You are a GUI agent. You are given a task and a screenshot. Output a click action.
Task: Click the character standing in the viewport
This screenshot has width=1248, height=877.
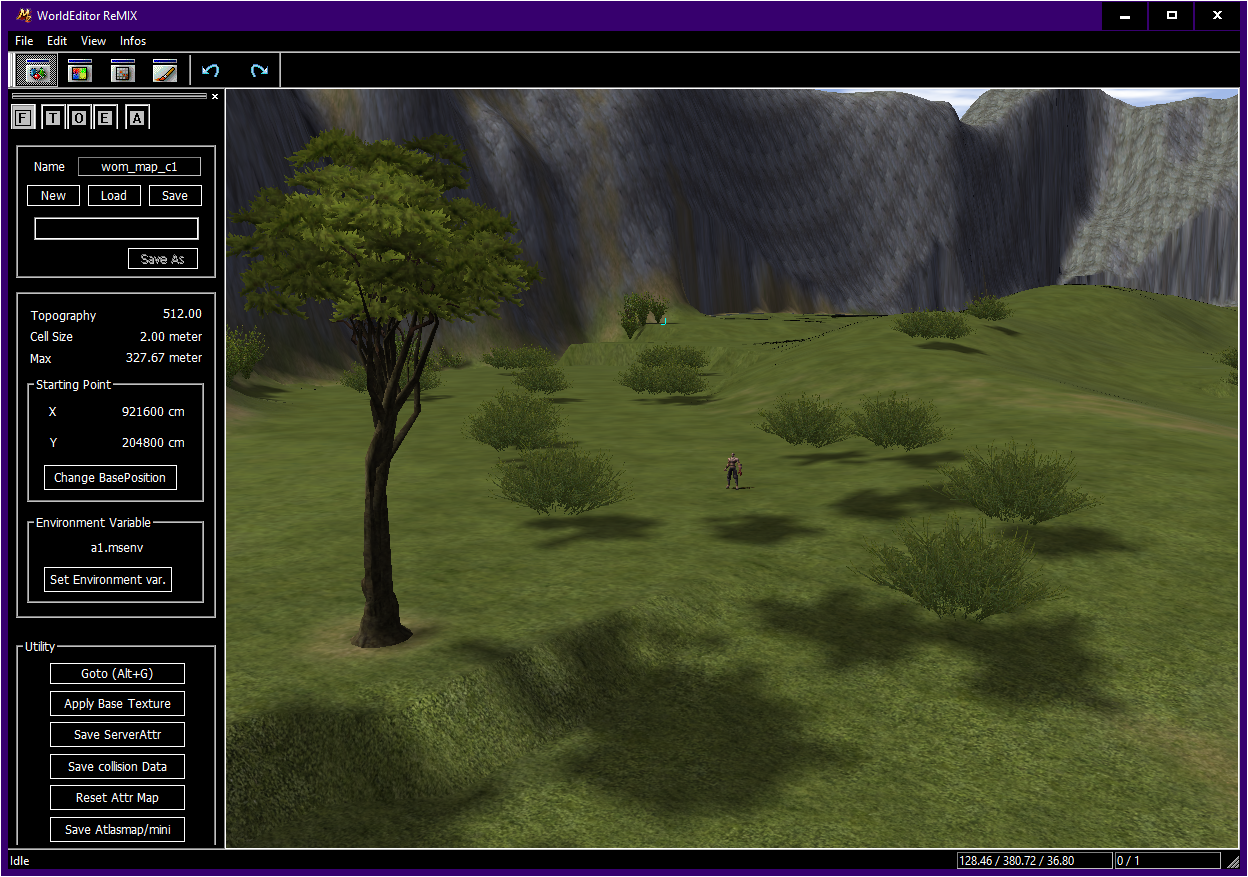pyautogui.click(x=733, y=471)
